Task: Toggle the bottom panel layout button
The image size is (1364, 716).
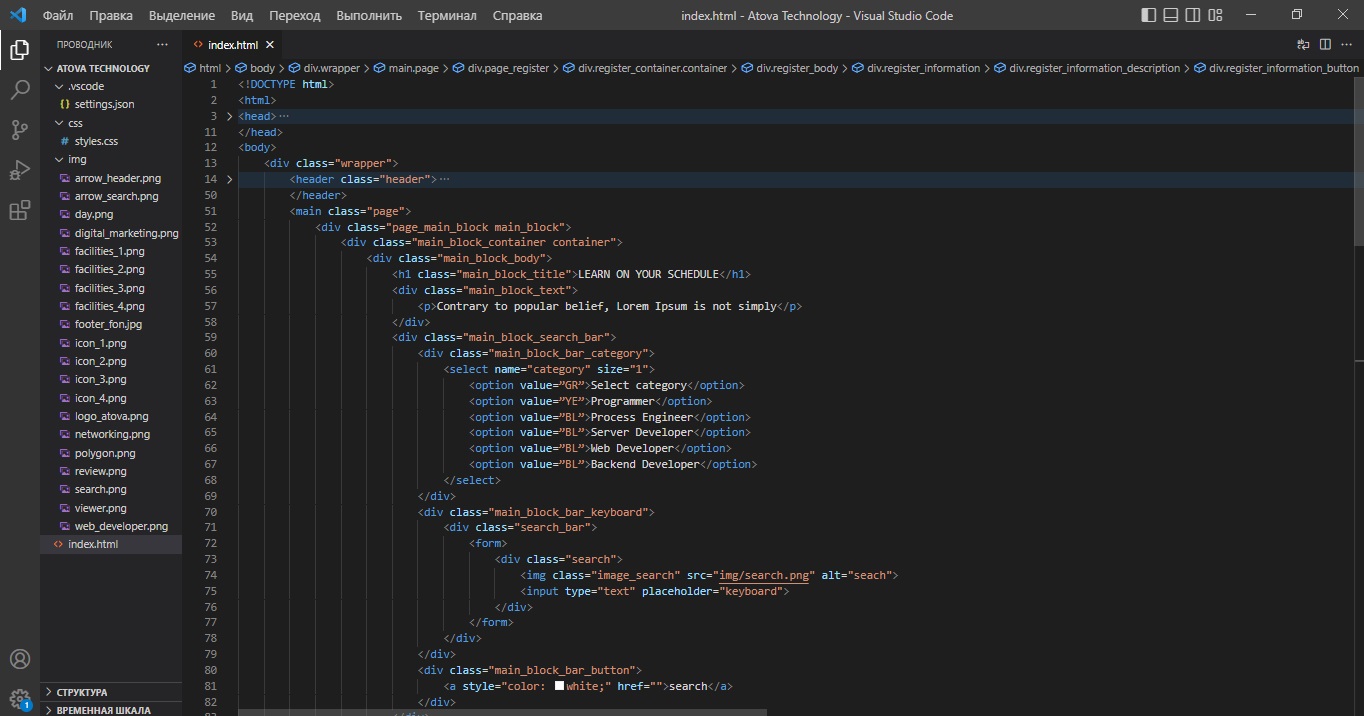Action: (x=1171, y=15)
